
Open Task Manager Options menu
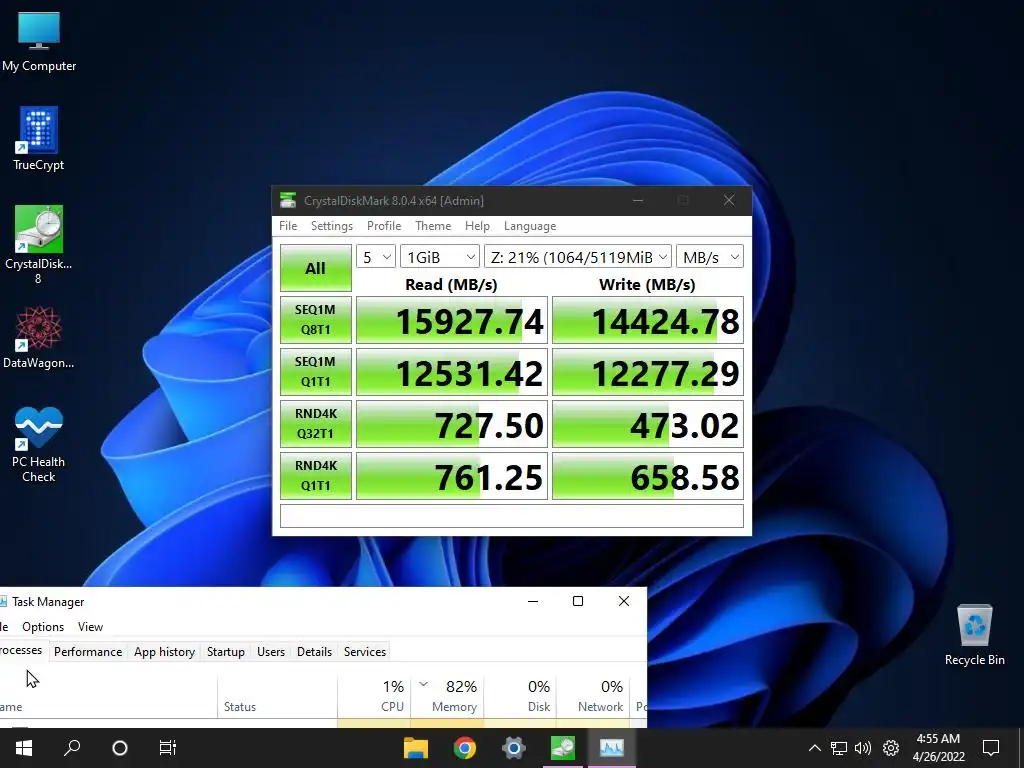point(43,627)
